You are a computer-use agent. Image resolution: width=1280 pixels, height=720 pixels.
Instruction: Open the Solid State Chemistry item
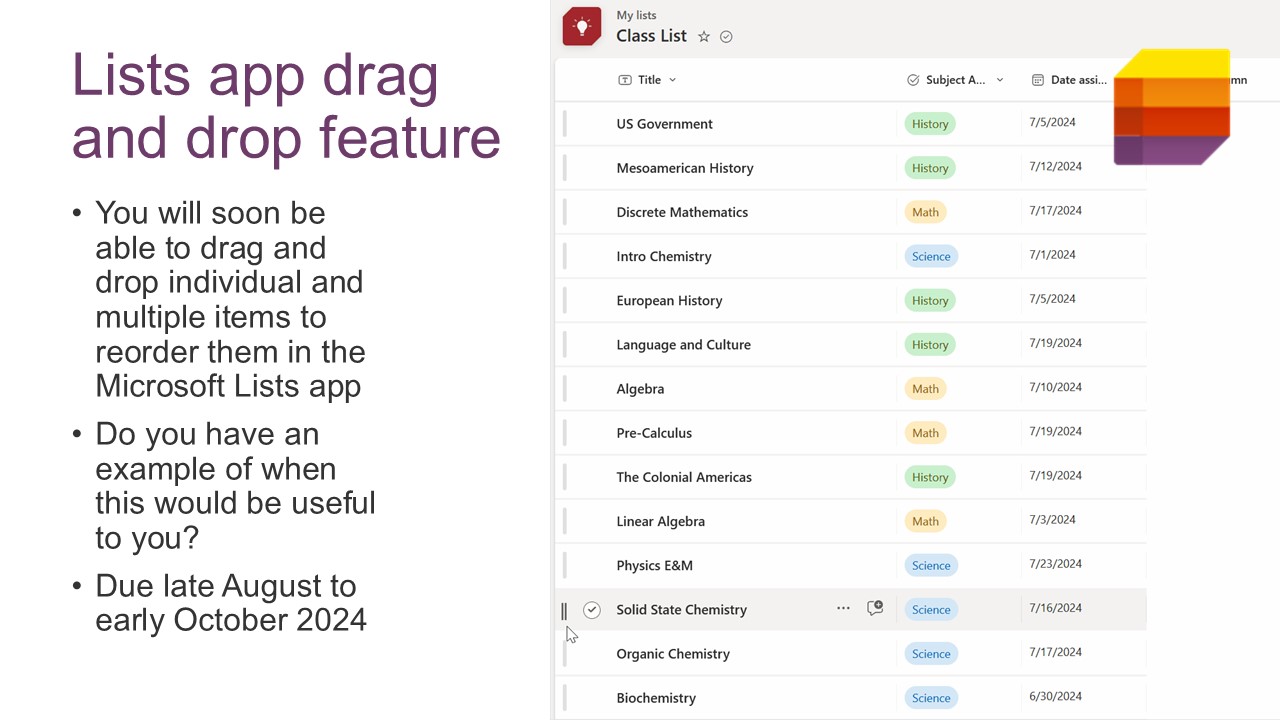click(x=681, y=610)
